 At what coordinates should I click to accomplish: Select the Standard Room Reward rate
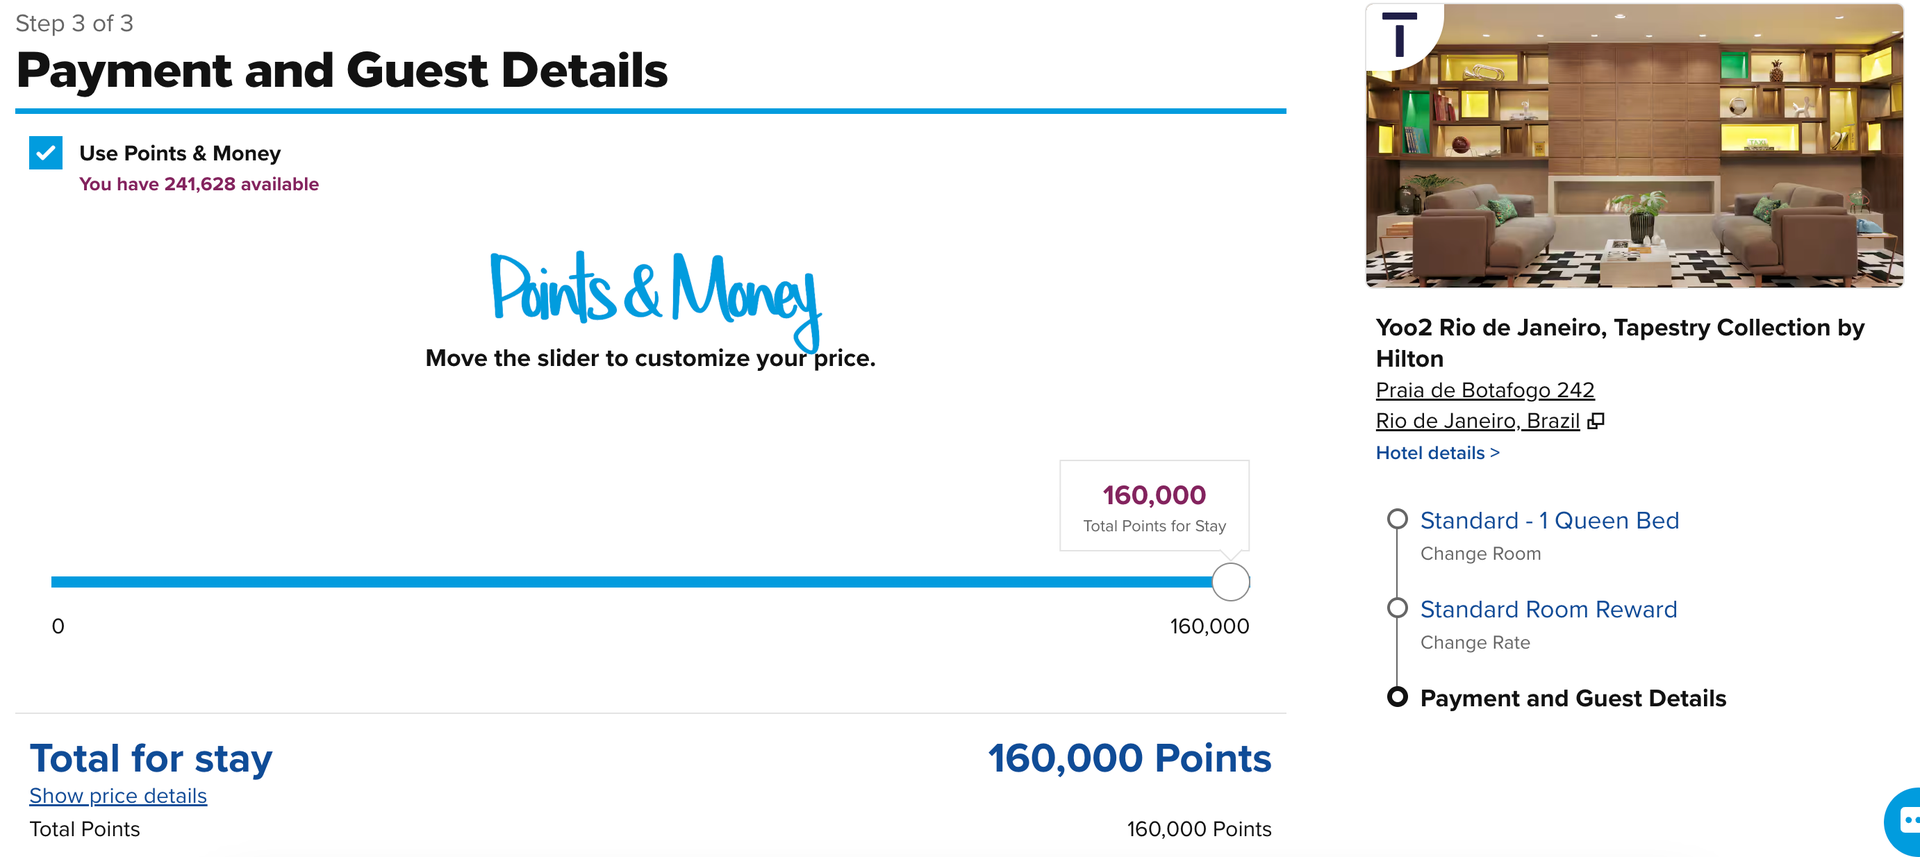(1548, 609)
